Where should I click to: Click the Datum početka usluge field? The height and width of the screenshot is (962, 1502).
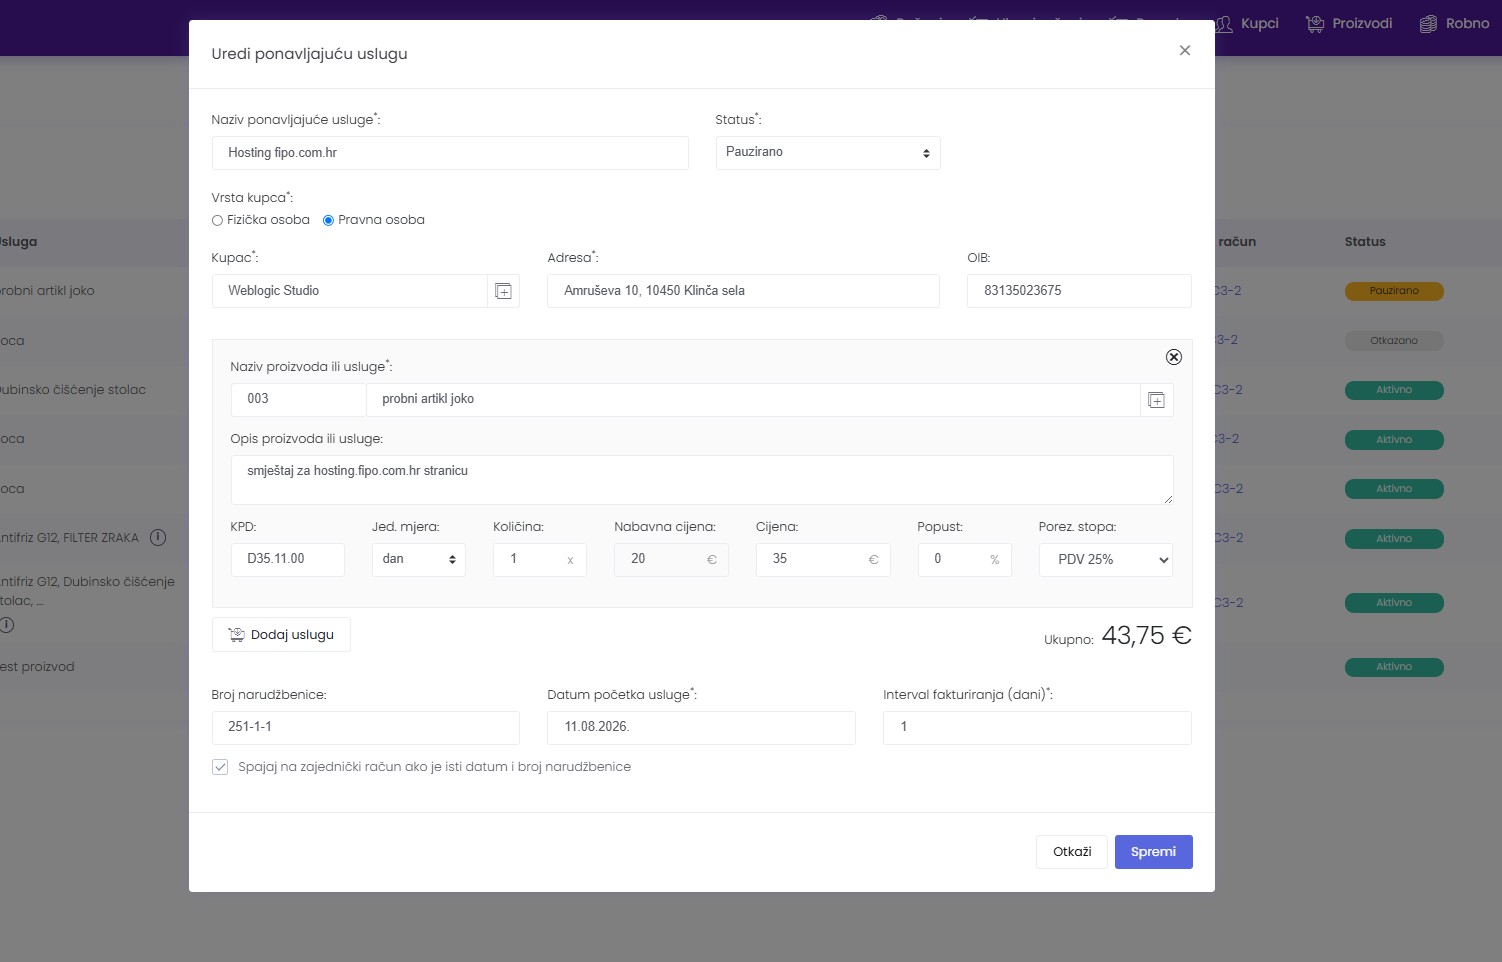pos(701,728)
